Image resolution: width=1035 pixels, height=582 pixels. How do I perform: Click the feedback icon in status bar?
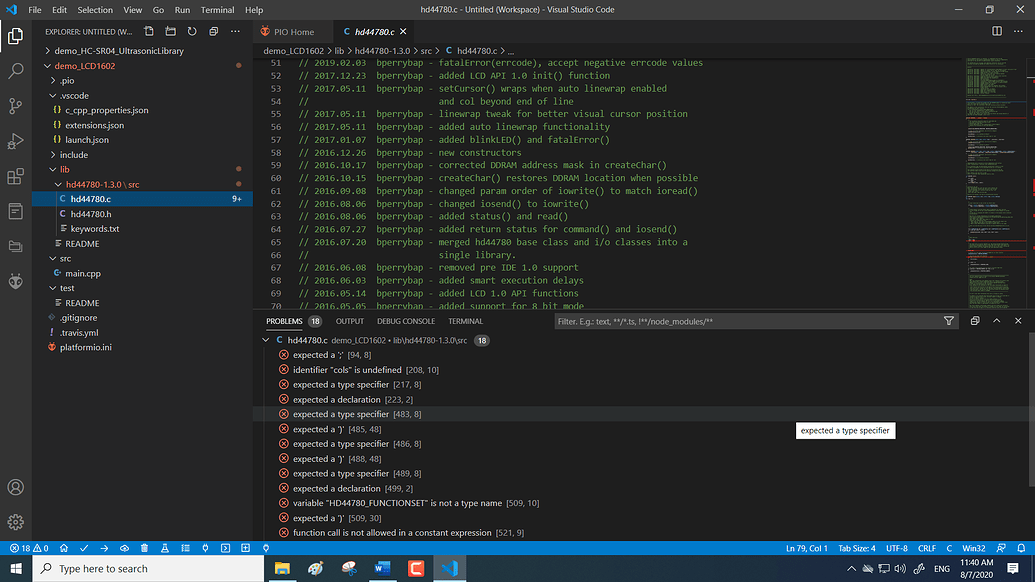coord(1001,548)
